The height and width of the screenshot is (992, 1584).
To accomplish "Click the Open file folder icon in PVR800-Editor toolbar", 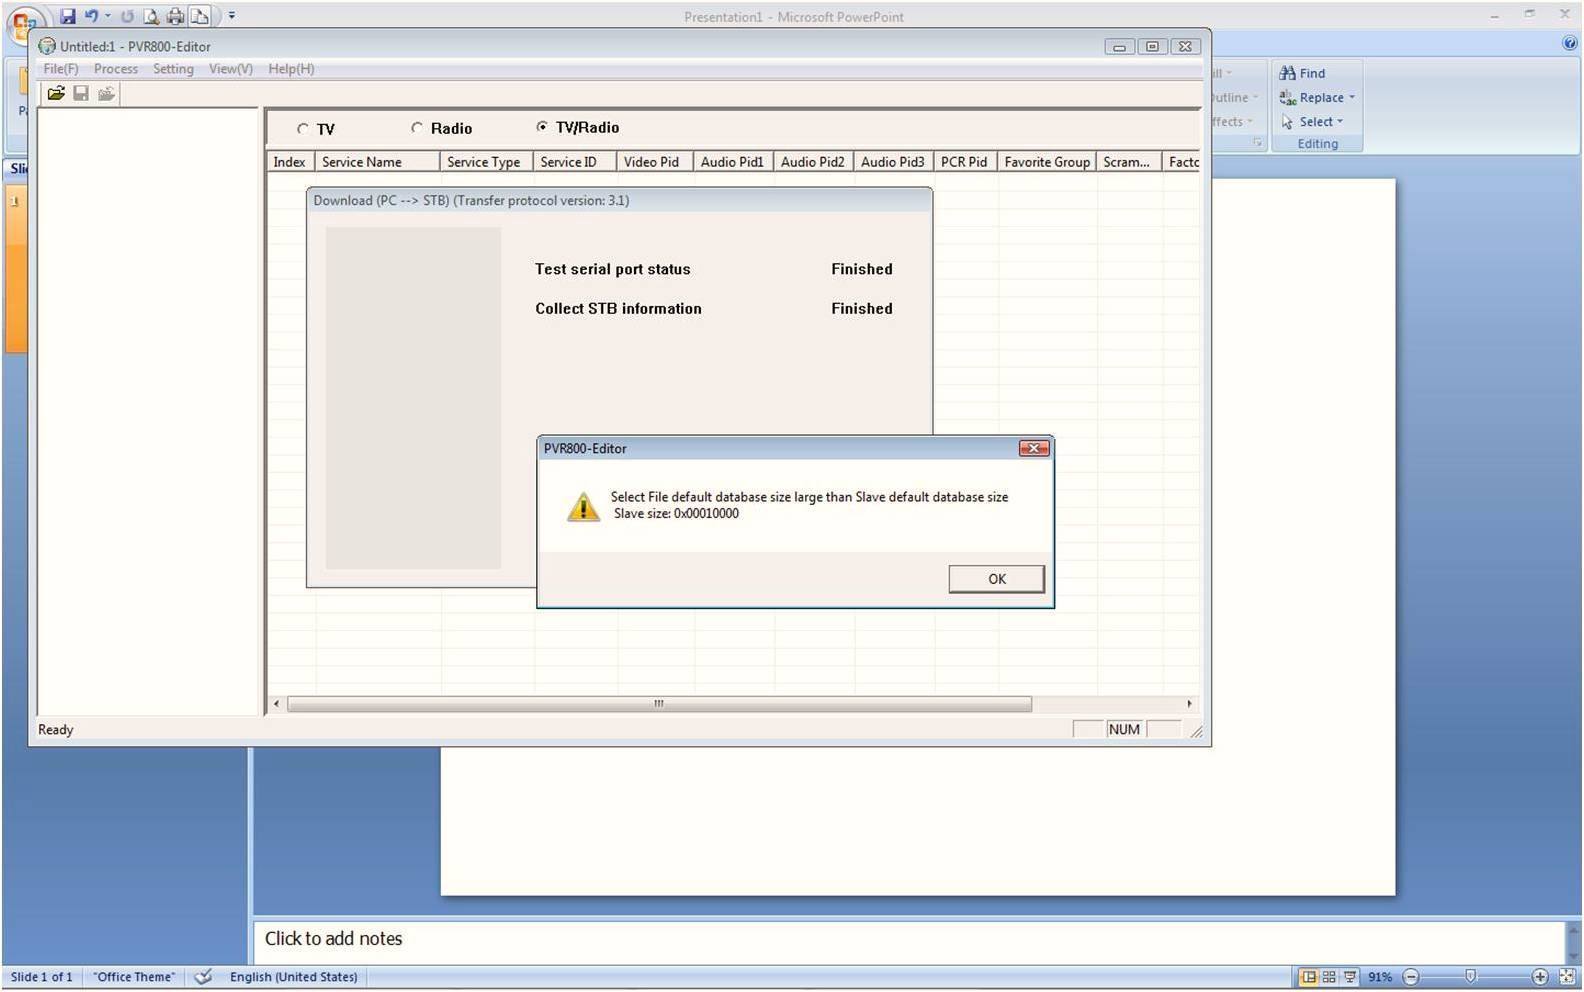I will pos(56,93).
